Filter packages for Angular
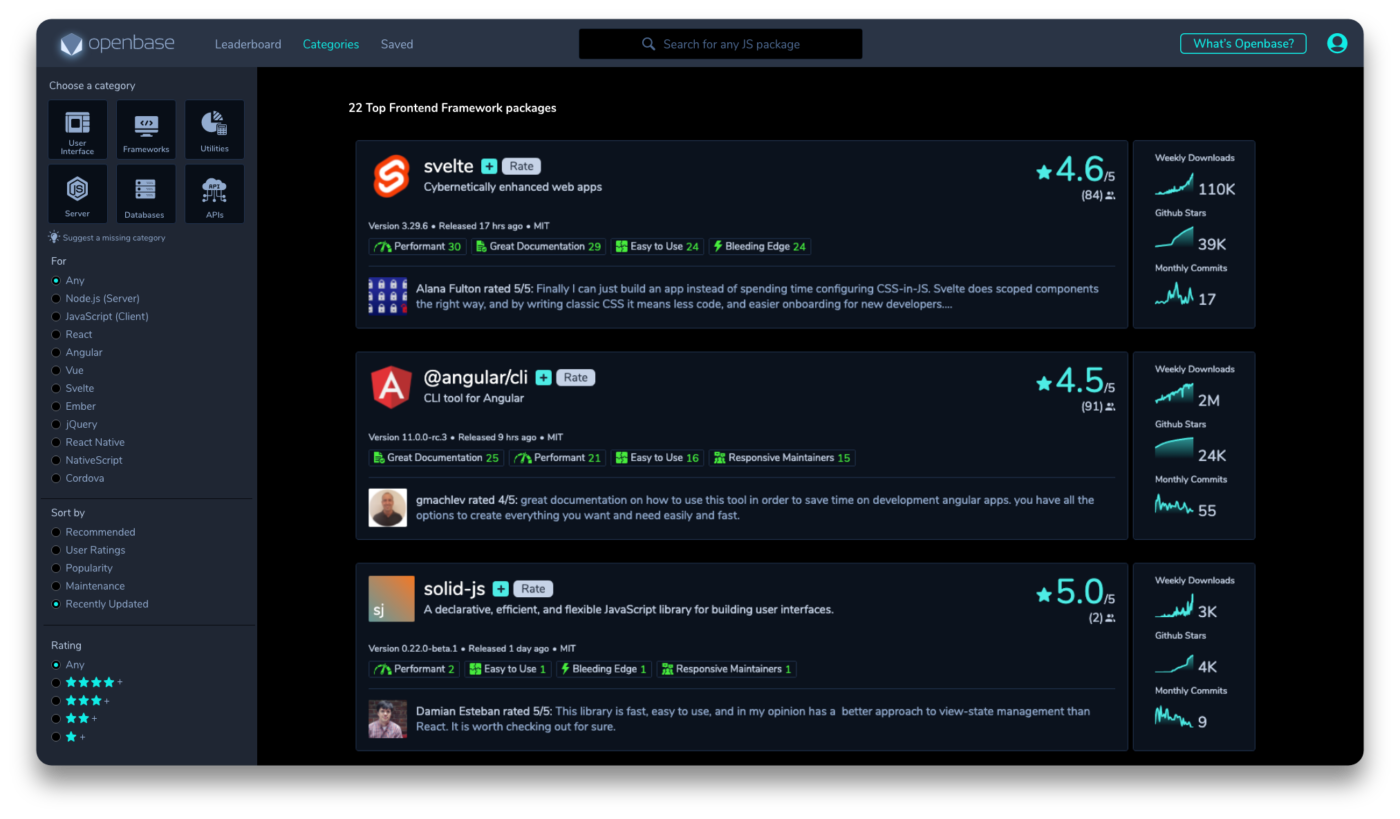Image resolution: width=1400 pixels, height=819 pixels. (77, 353)
